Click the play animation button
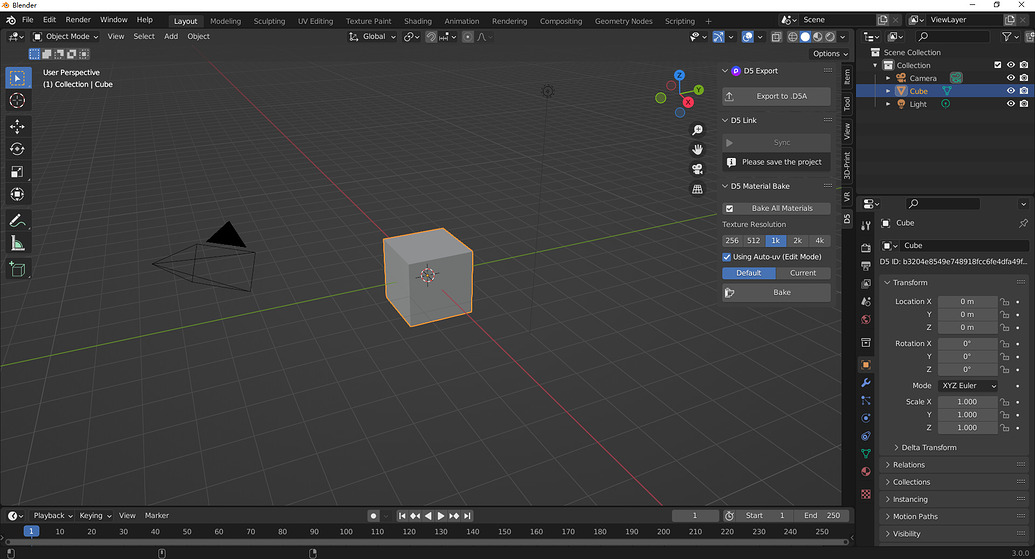This screenshot has width=1035, height=559. 441,516
